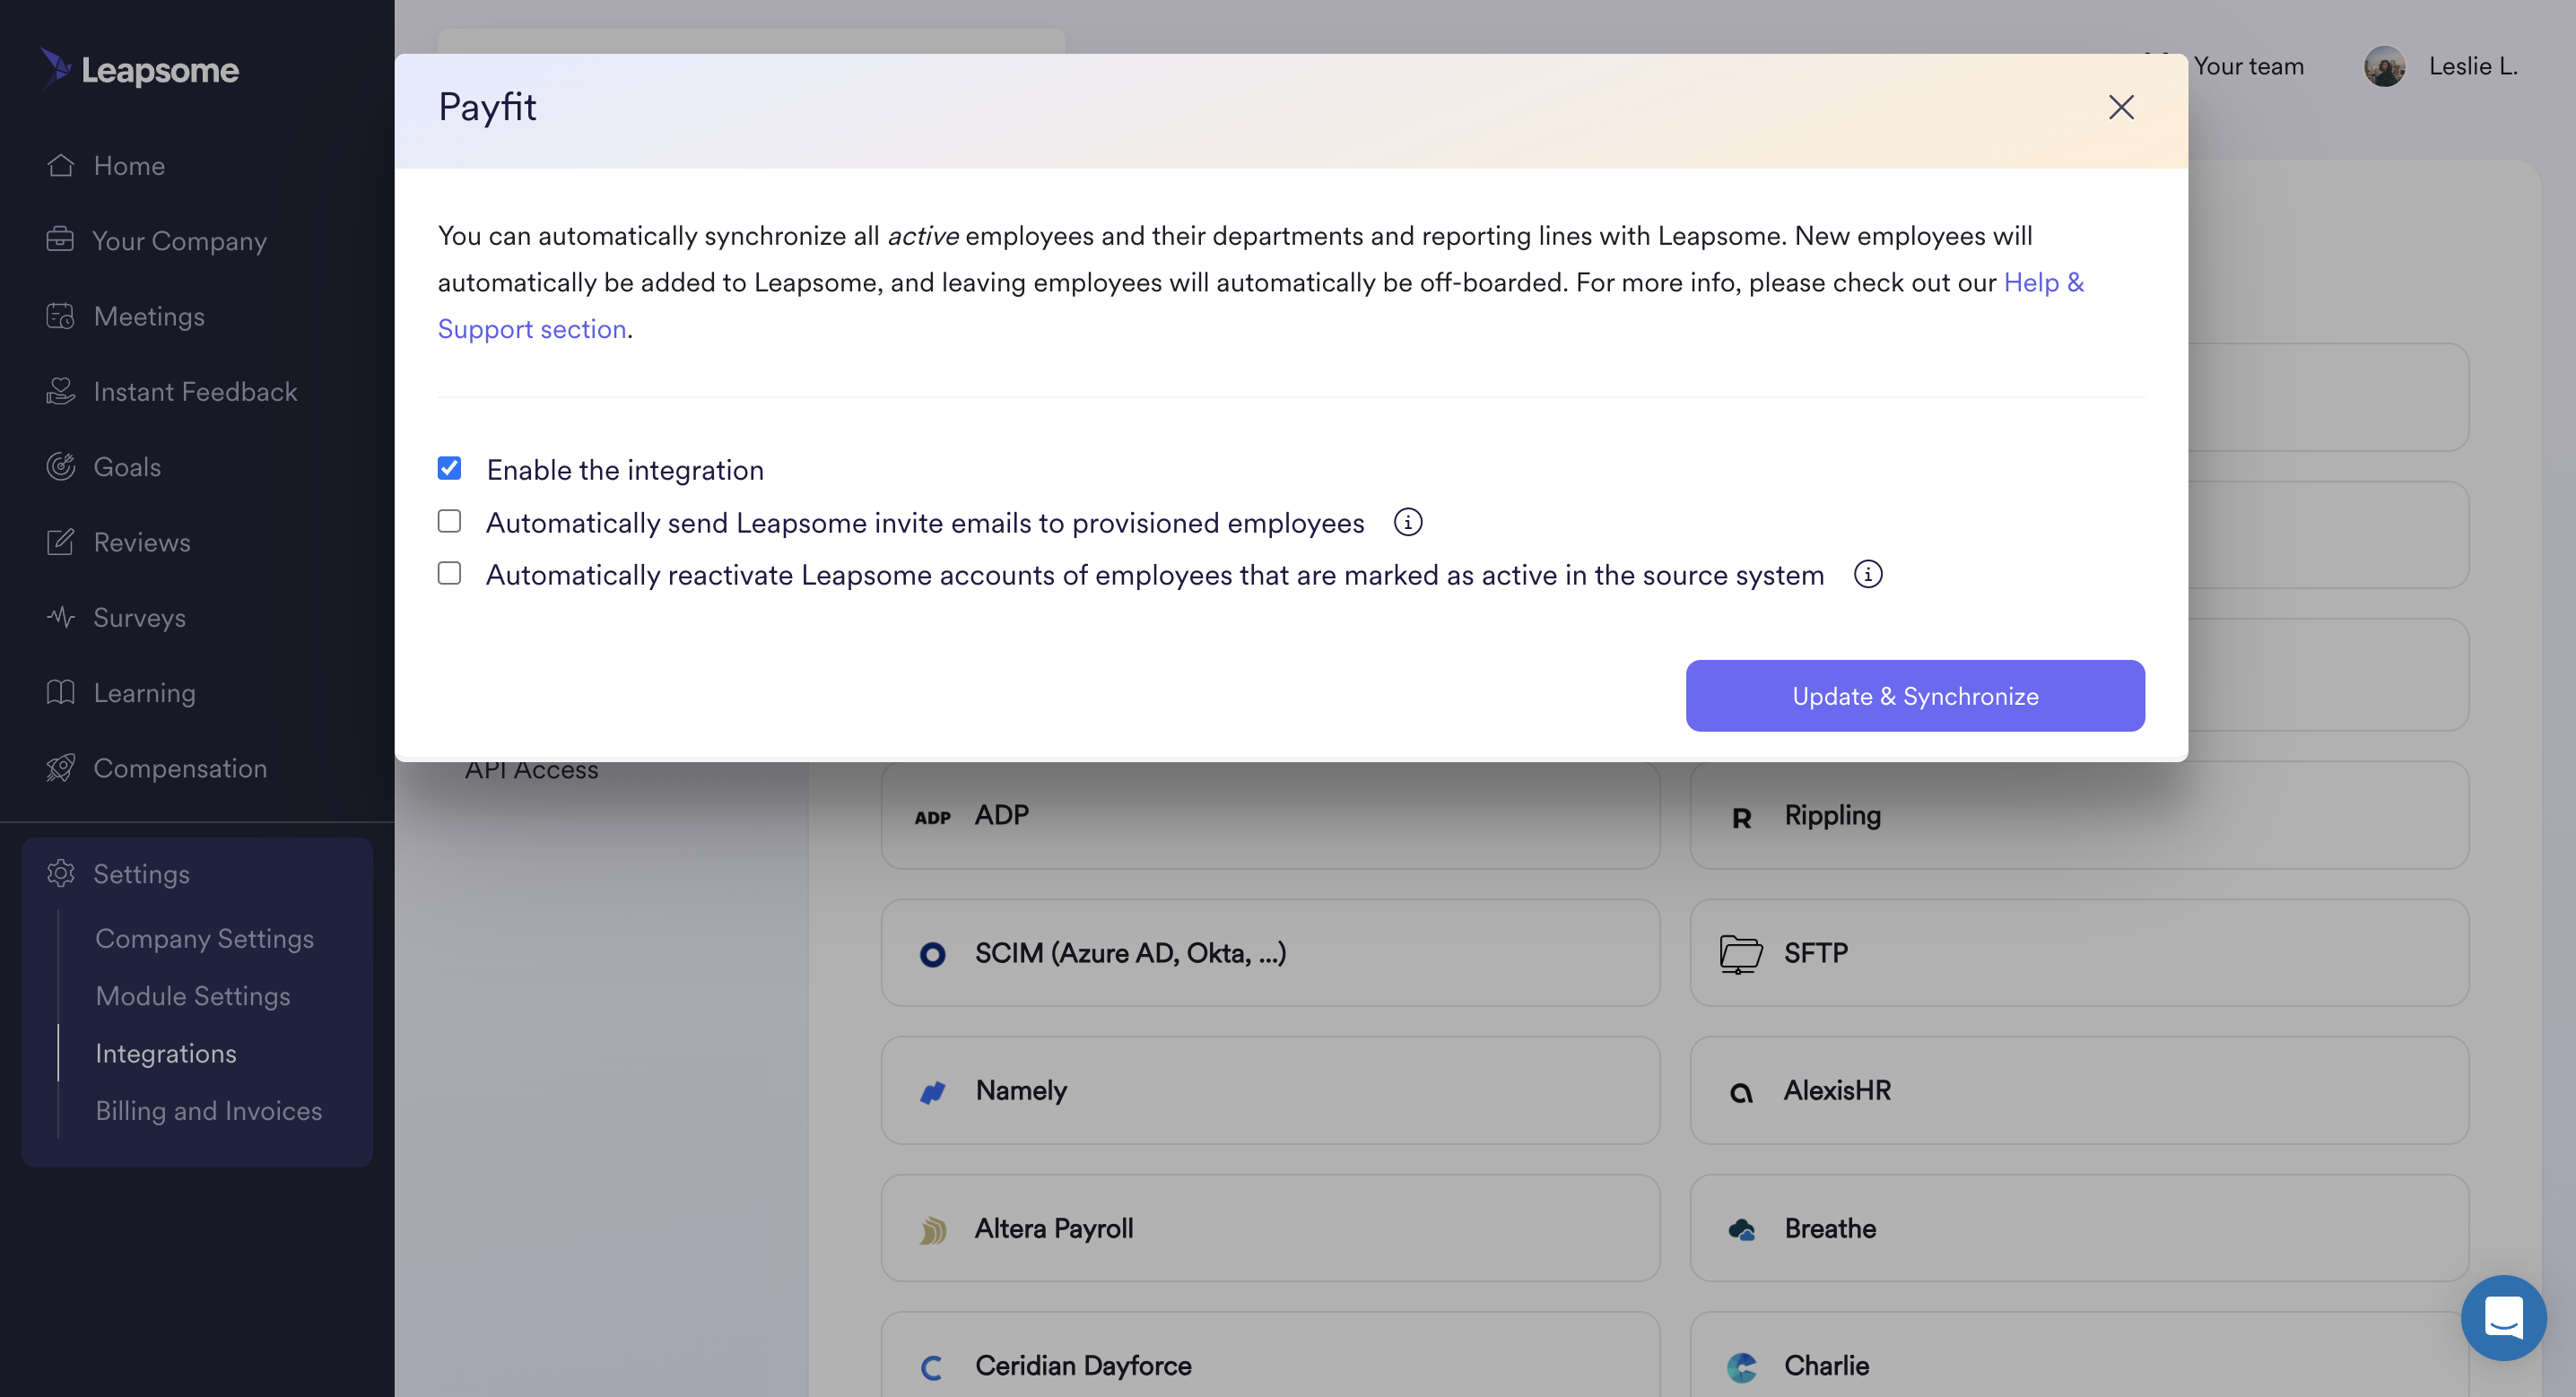Screen dimensions: 2576x1397
Task: Select the Rippling integration card
Action: 2079,815
